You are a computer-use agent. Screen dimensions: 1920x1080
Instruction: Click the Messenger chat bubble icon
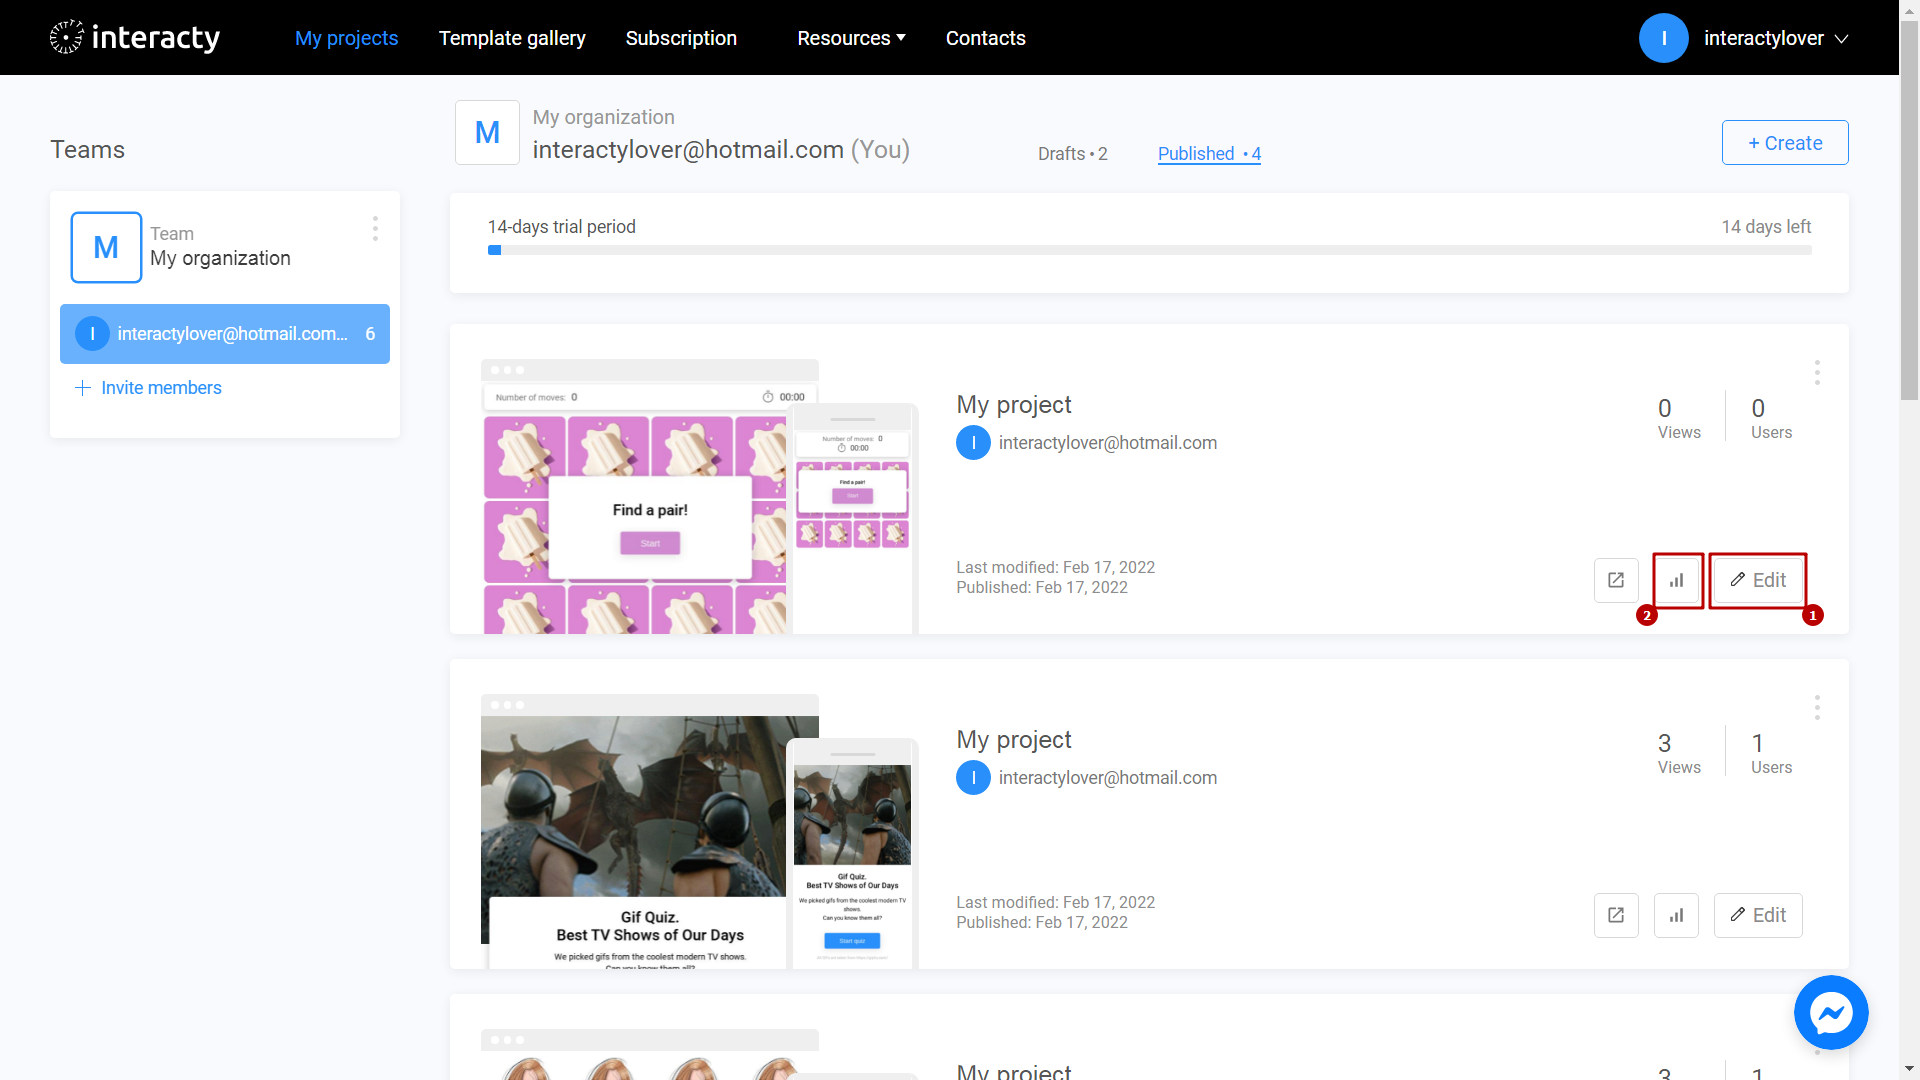(1832, 1013)
